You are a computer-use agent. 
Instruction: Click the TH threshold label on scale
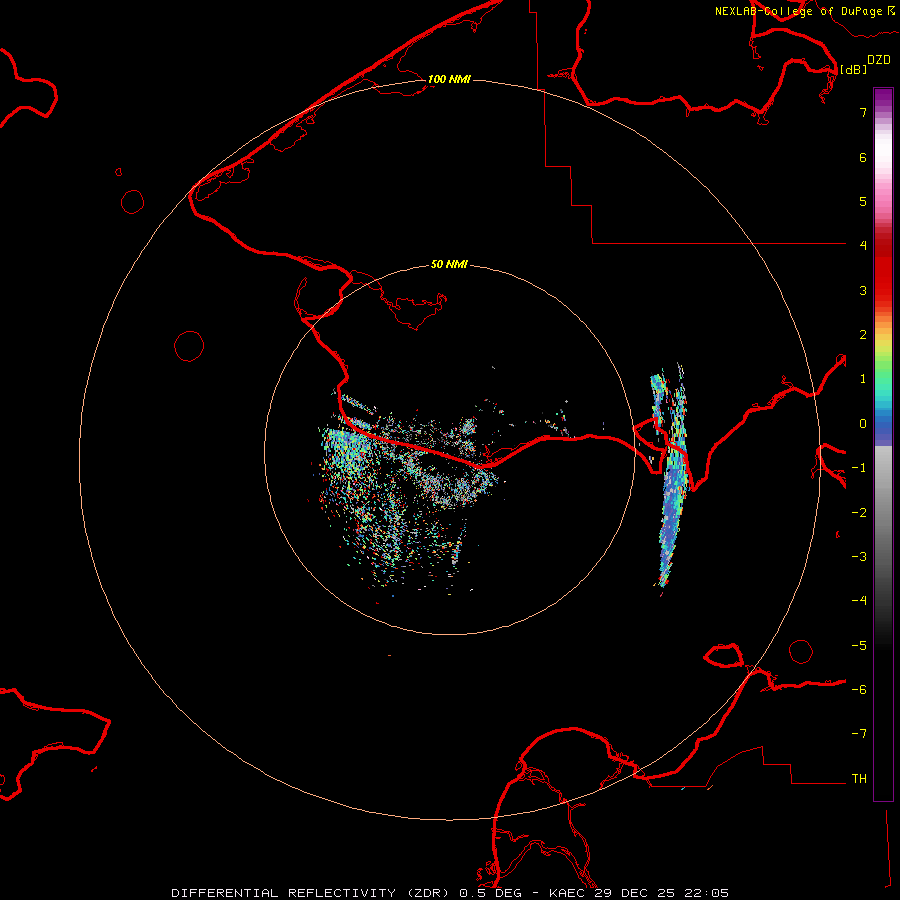pos(859,779)
